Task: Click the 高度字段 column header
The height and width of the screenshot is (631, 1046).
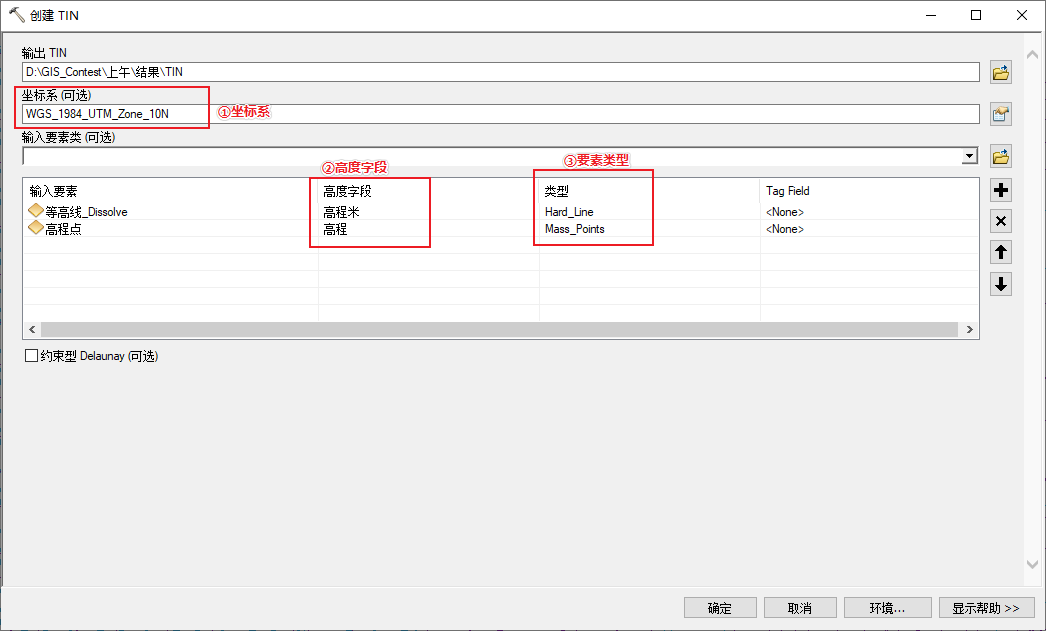Action: pyautogui.click(x=347, y=191)
